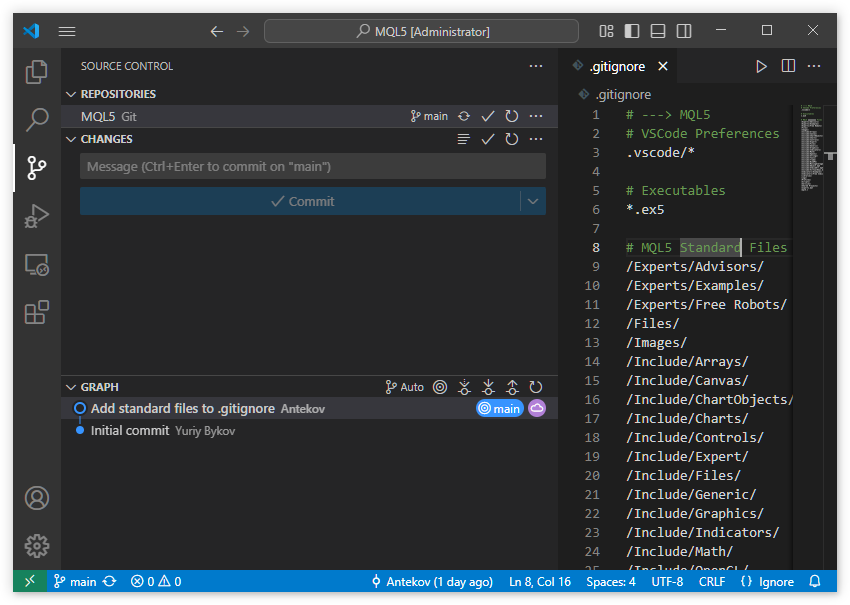Open Source Control views and more actions

536,66
